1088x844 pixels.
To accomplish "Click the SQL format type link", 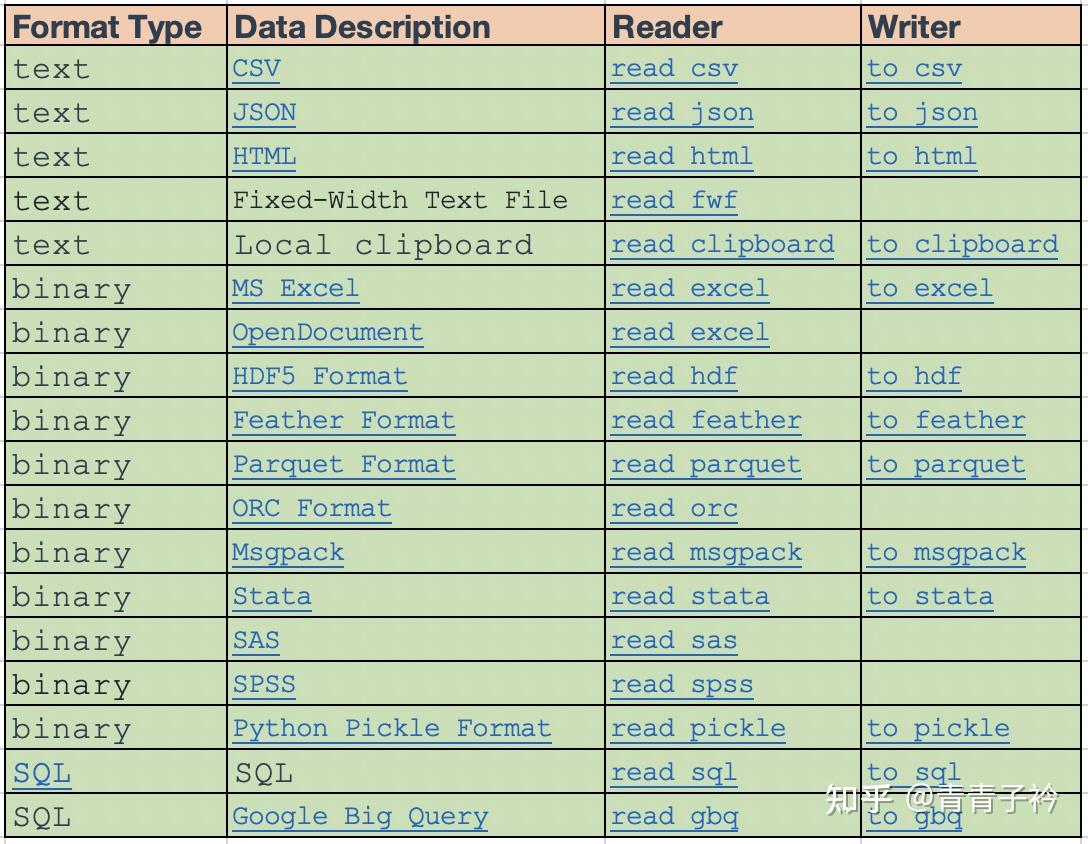I will pyautogui.click(x=42, y=773).
